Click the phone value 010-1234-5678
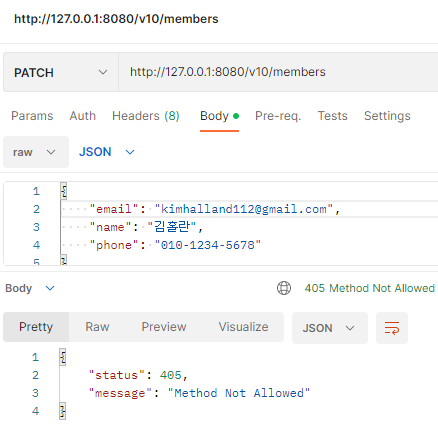This screenshot has height=424, width=438. [208, 245]
